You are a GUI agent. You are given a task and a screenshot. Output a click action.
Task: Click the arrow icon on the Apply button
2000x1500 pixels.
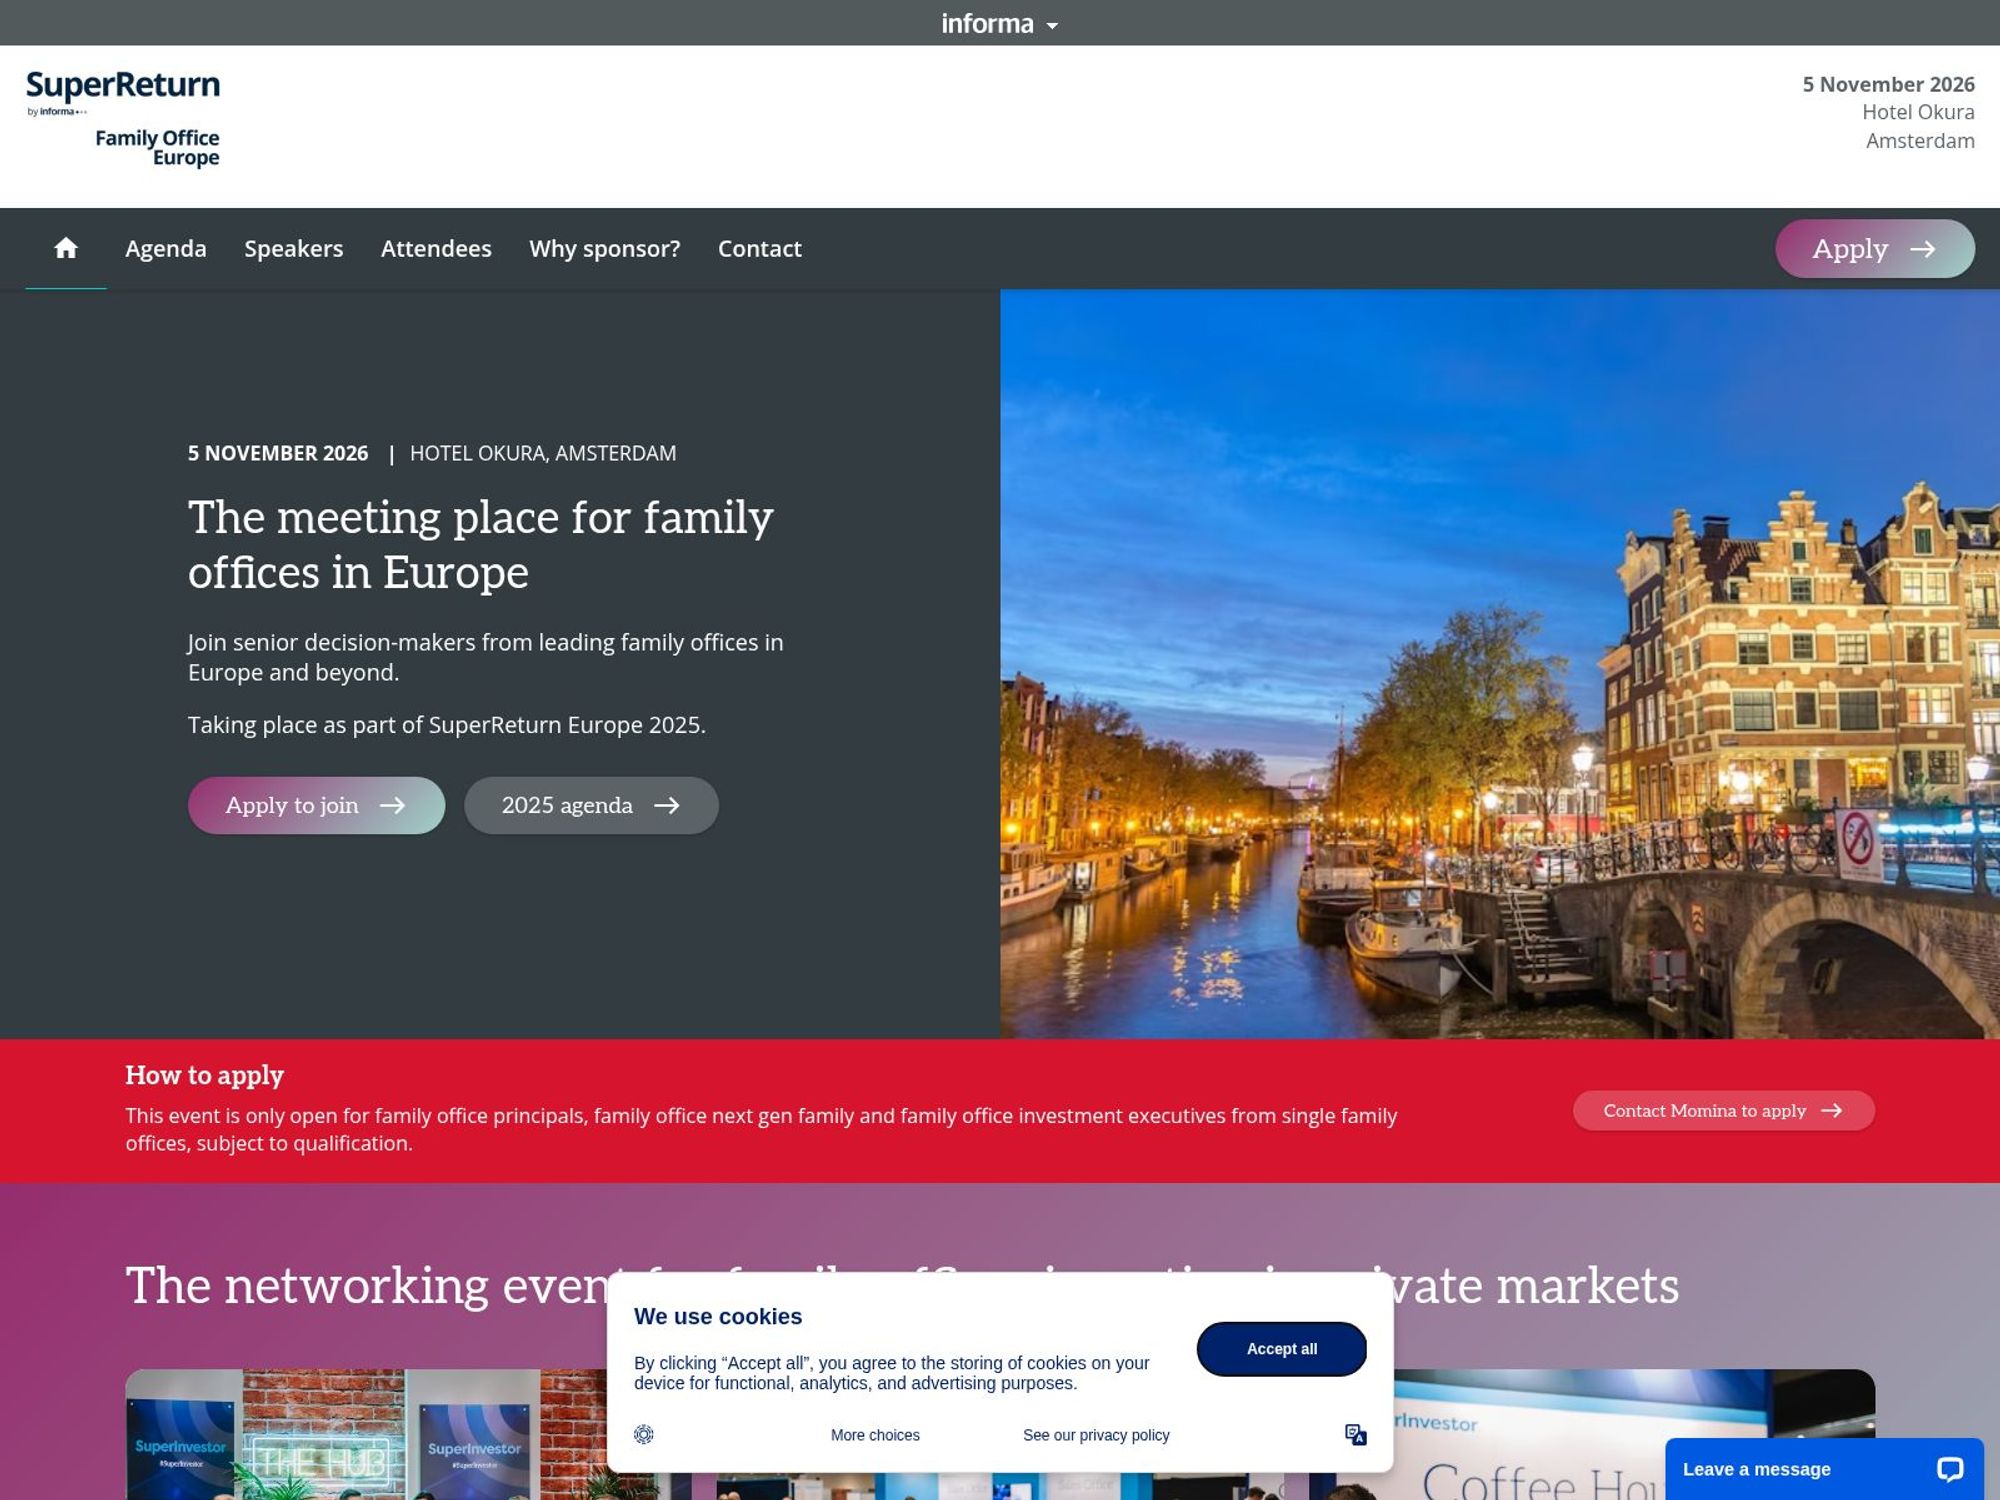tap(1924, 249)
